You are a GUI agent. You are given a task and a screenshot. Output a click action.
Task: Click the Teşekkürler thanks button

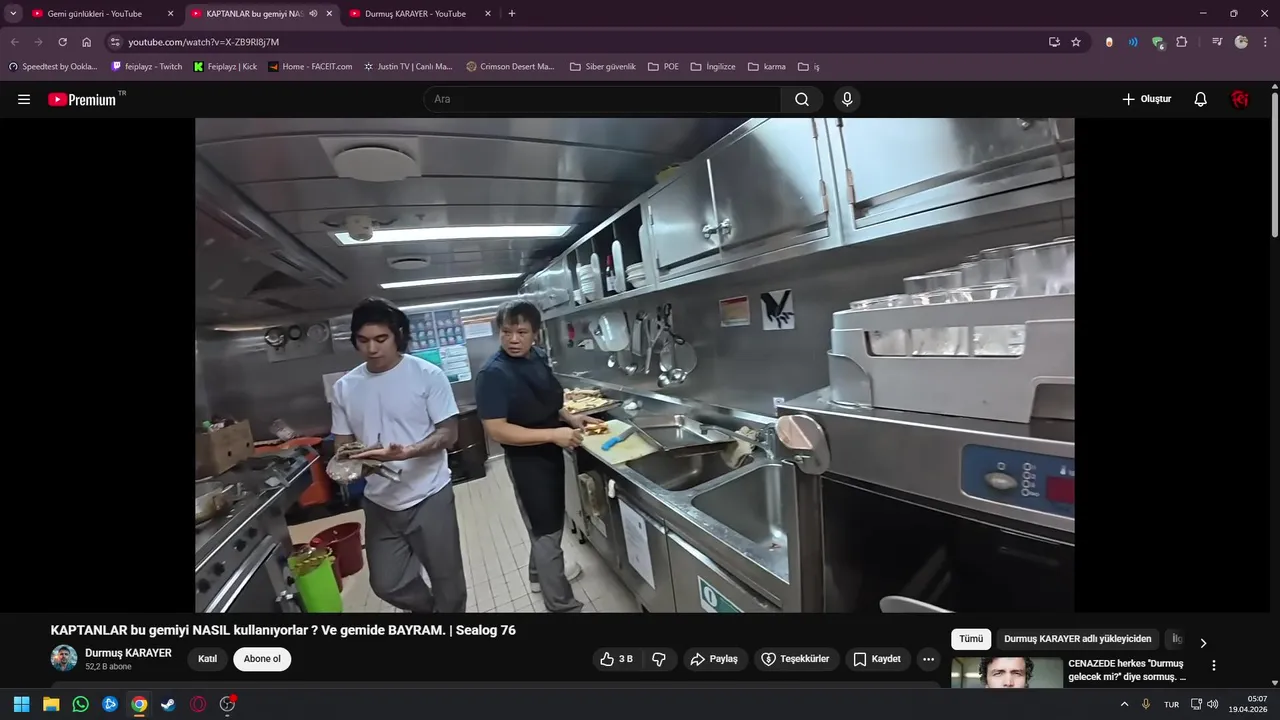pyautogui.click(x=796, y=659)
